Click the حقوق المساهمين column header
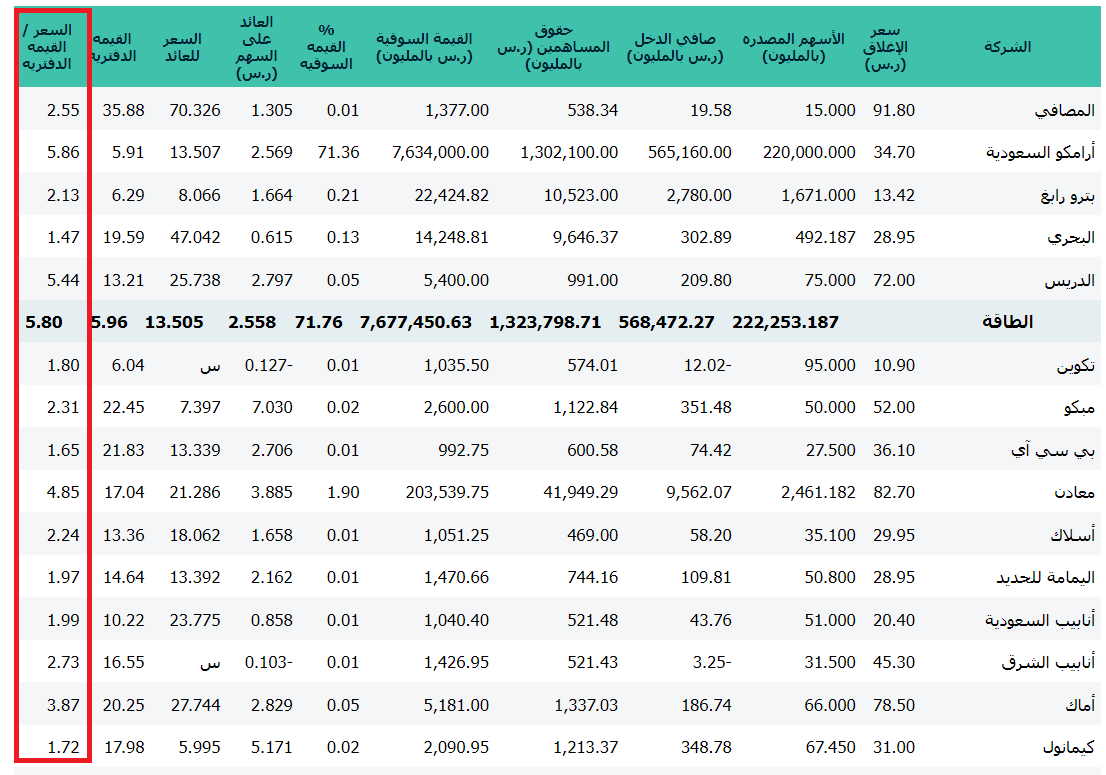The height and width of the screenshot is (775, 1106). click(554, 47)
